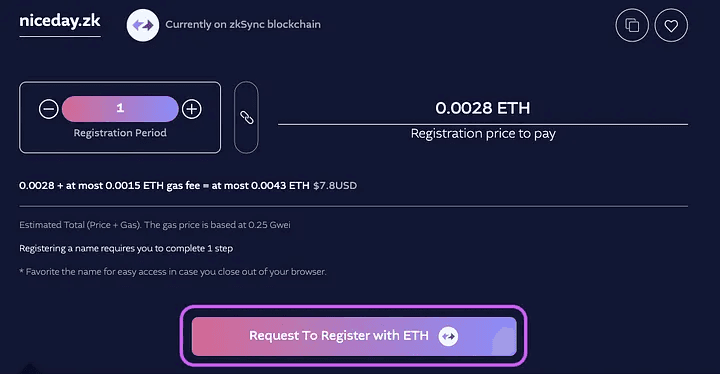Click Currently on zkSync blockchain text
This screenshot has height=374, width=720.
tap(243, 24)
